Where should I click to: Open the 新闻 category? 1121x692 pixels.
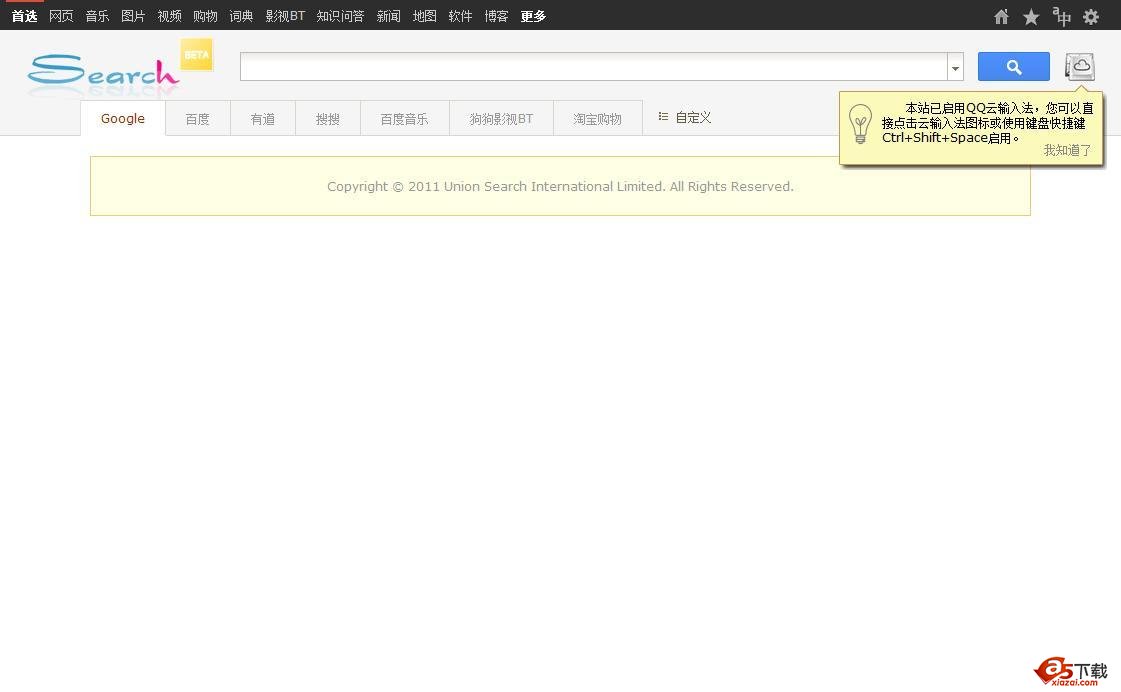point(388,16)
